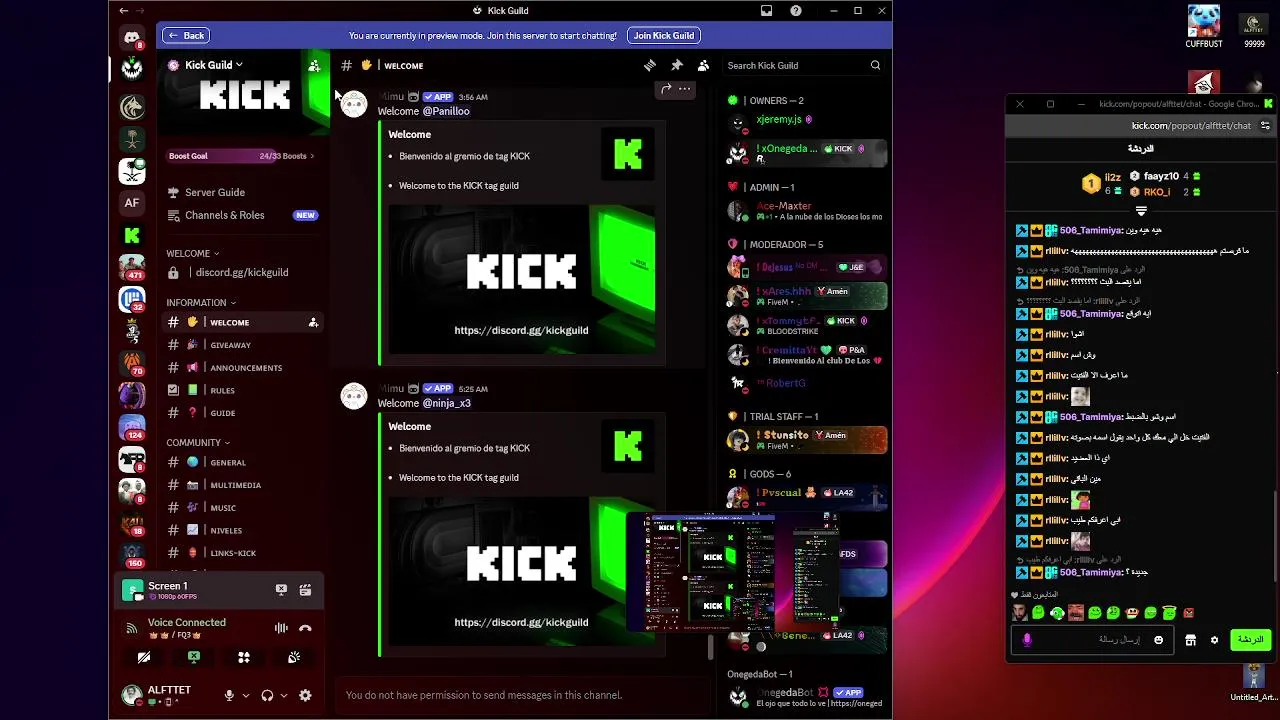Expand the Boost Goal 24/33 Boosts

[241, 156]
